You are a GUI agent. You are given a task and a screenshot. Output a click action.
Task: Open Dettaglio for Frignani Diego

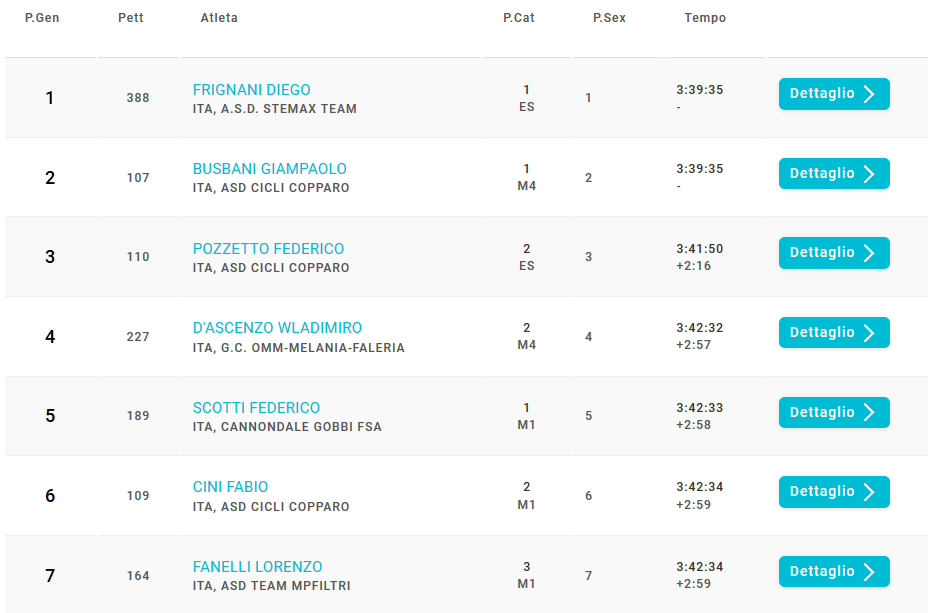834,94
